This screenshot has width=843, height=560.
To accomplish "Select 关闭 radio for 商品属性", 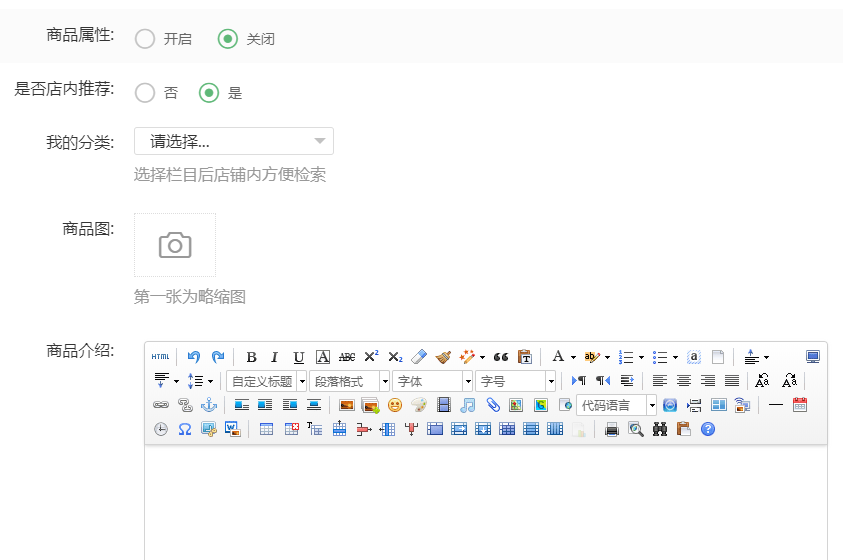I will [228, 39].
